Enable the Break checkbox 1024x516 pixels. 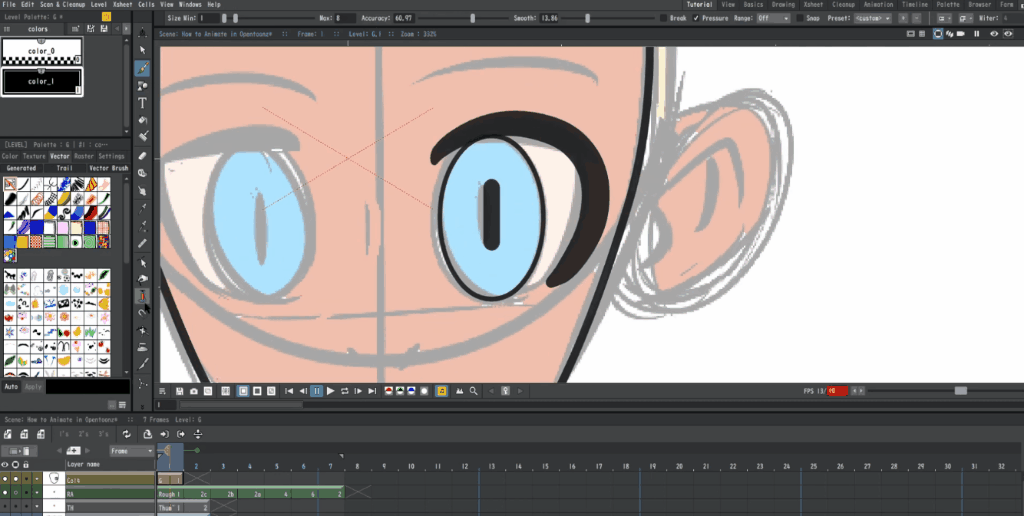point(664,18)
